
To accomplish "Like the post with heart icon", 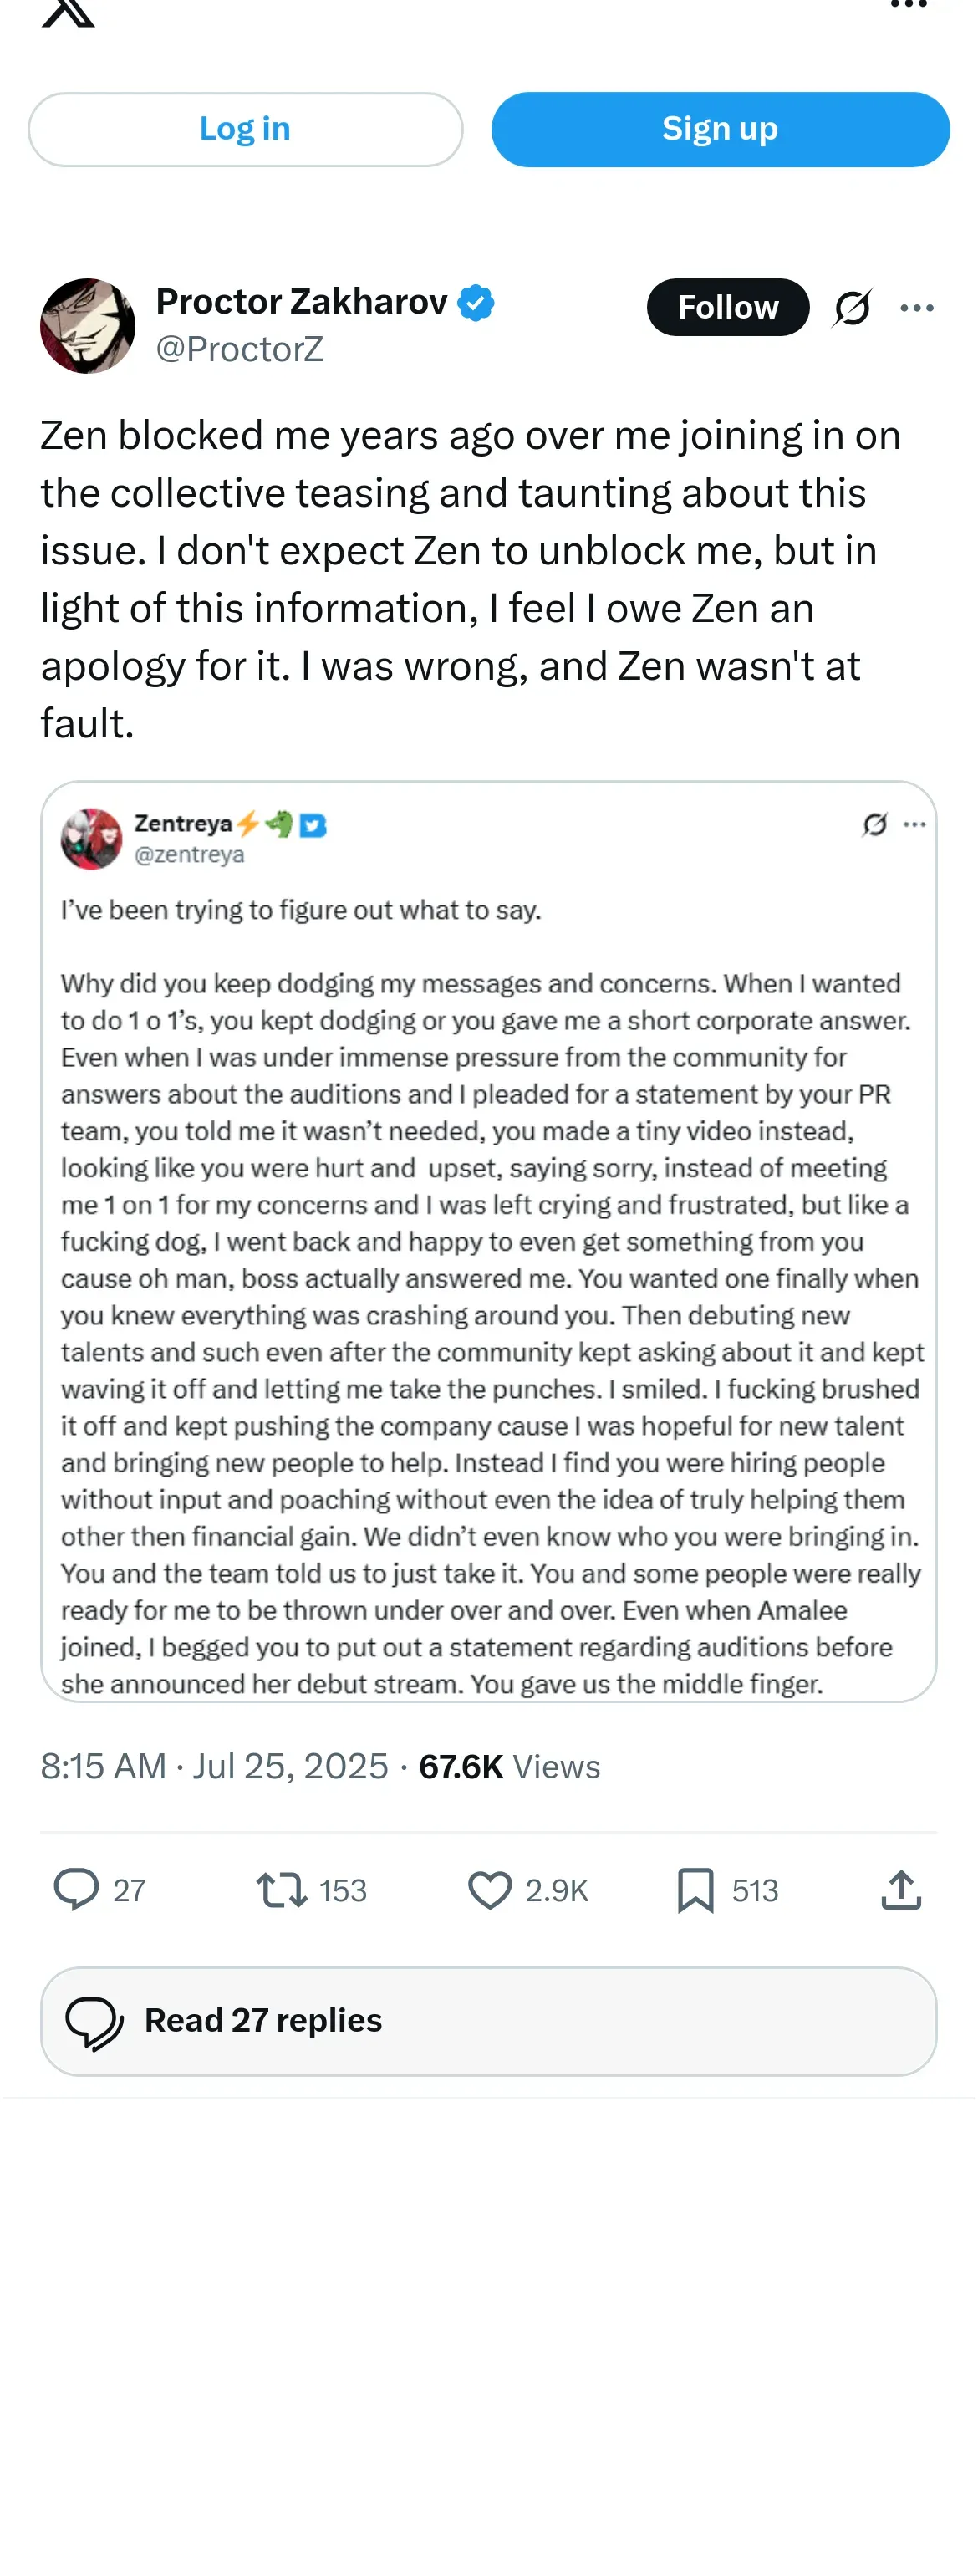I will (x=490, y=1890).
